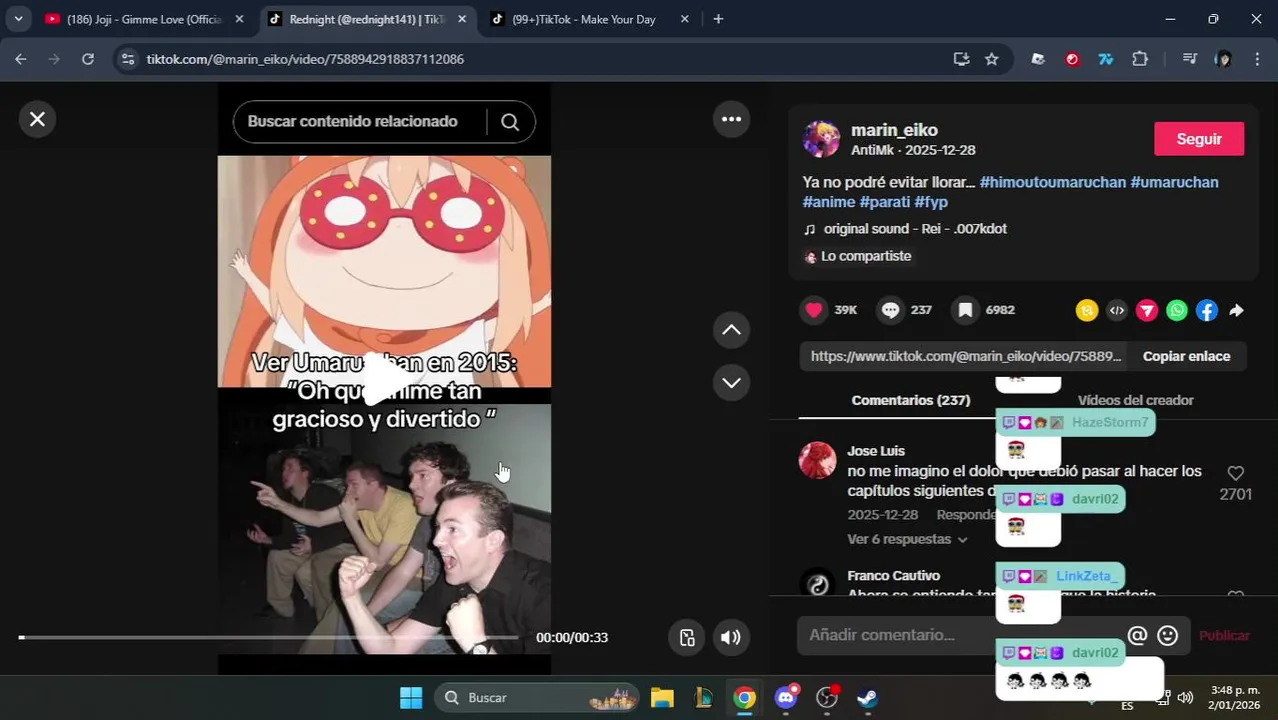Focus the Añadir comentario input field

960,635
